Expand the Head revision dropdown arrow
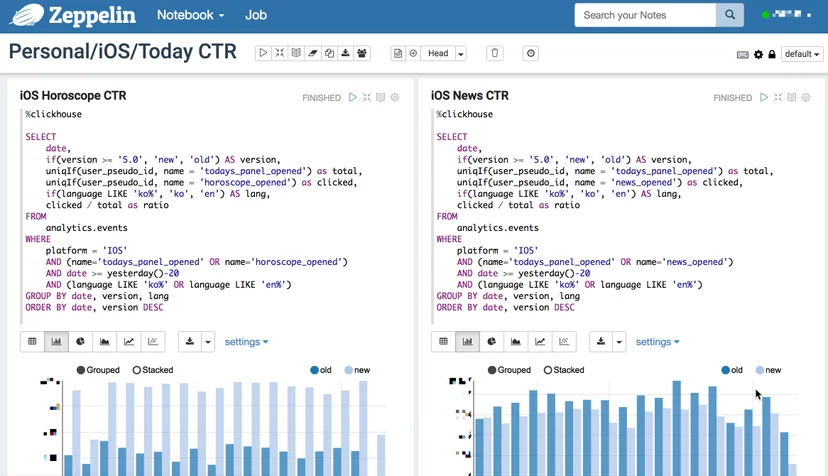Viewport: 828px width, 476px height. coord(461,53)
